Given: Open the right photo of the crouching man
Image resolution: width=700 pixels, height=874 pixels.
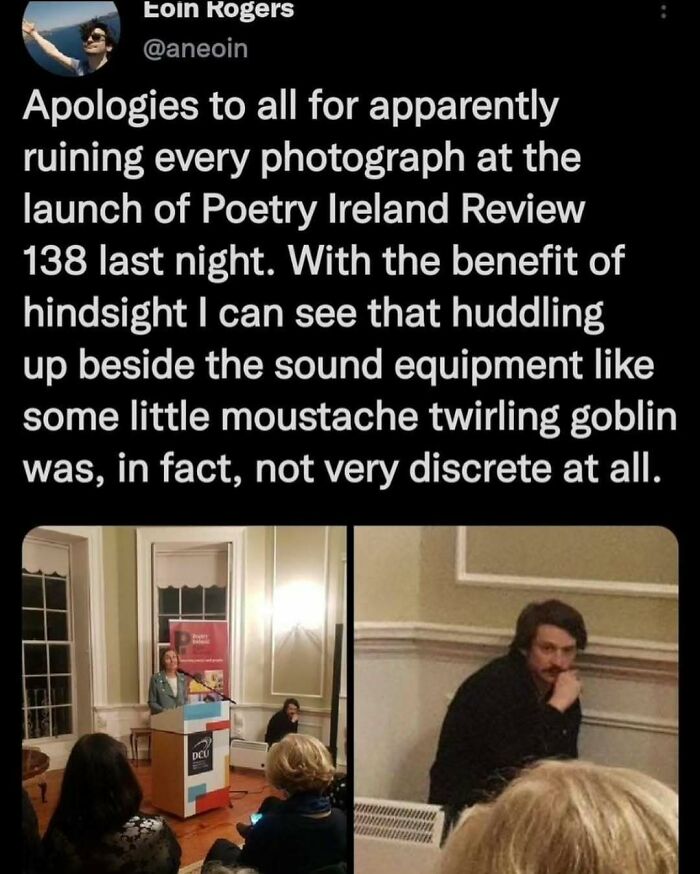Looking at the screenshot, I should pyautogui.click(x=516, y=700).
